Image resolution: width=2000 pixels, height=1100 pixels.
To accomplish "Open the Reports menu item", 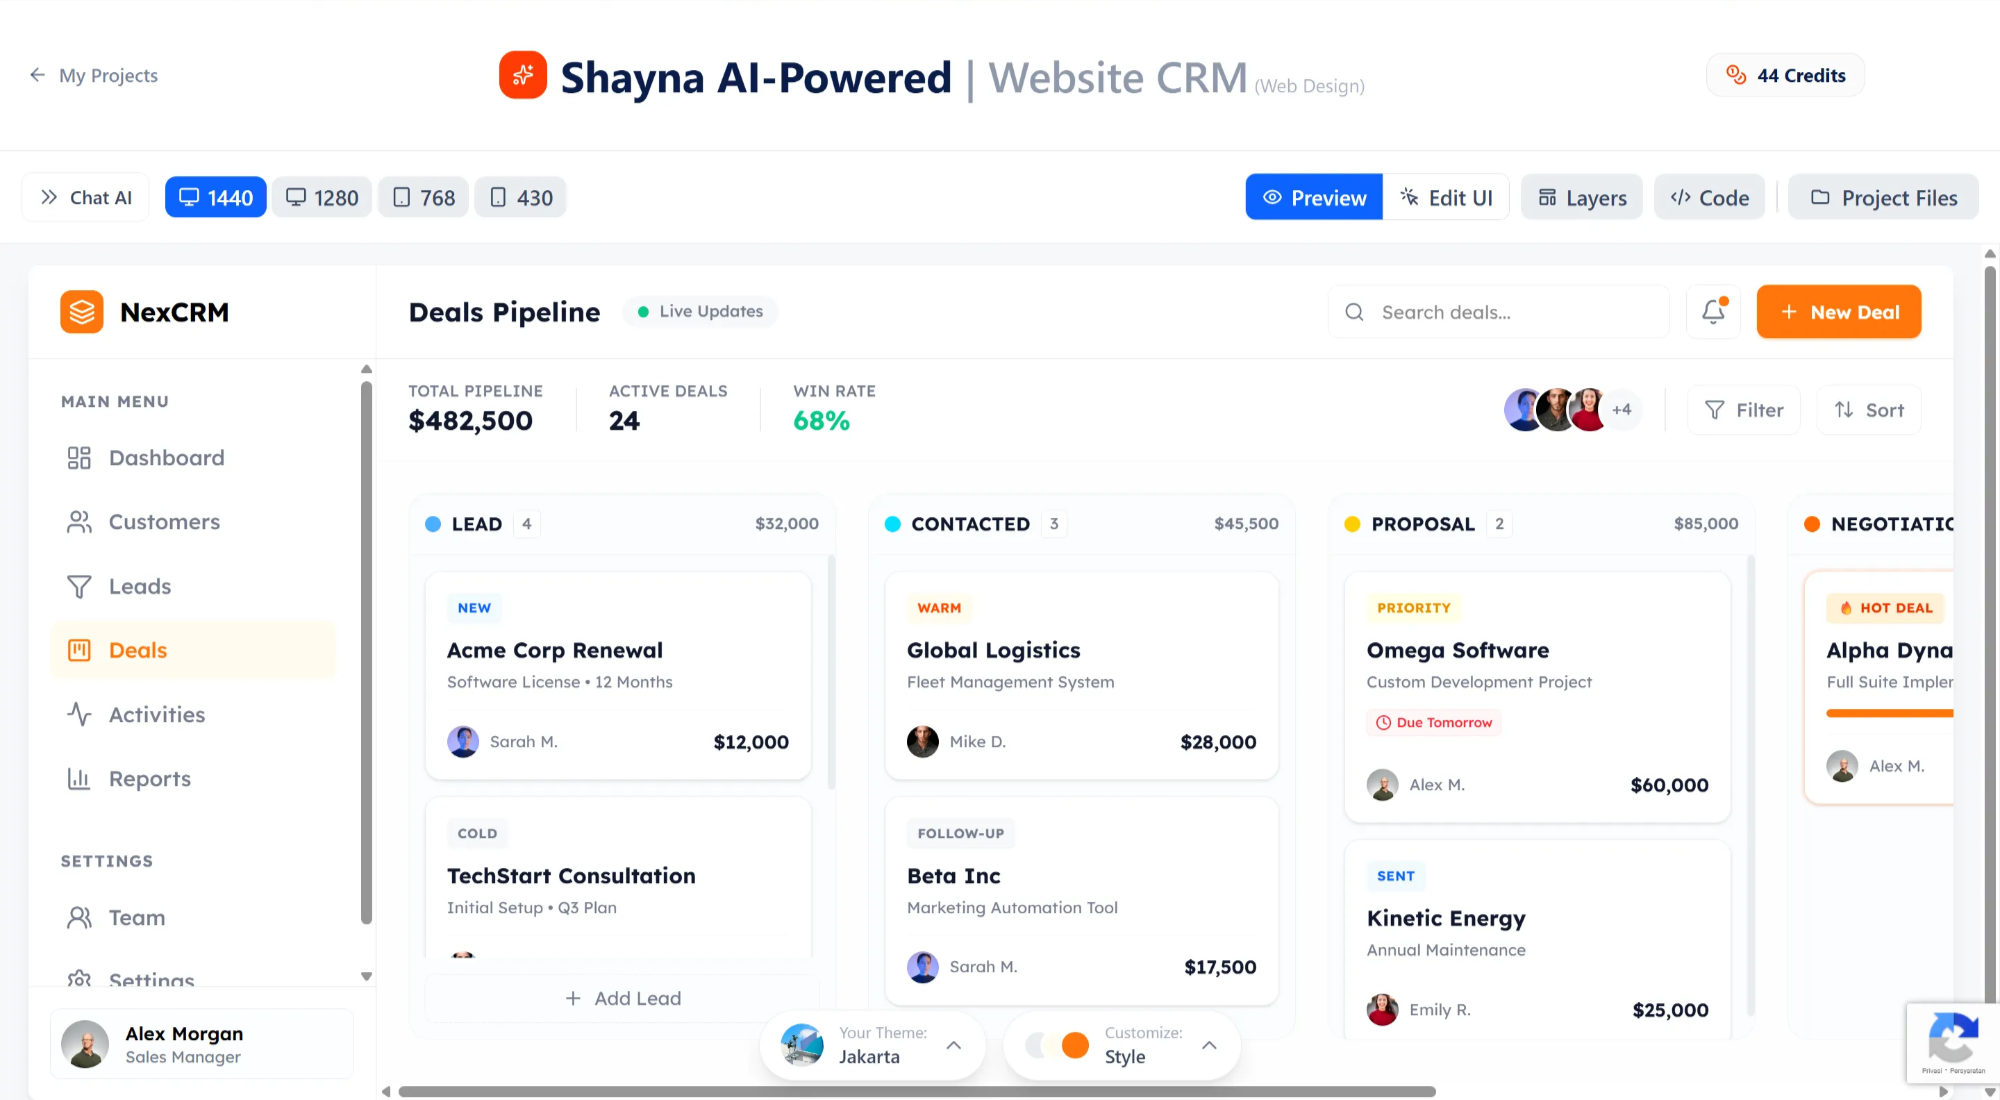I will coord(149,779).
